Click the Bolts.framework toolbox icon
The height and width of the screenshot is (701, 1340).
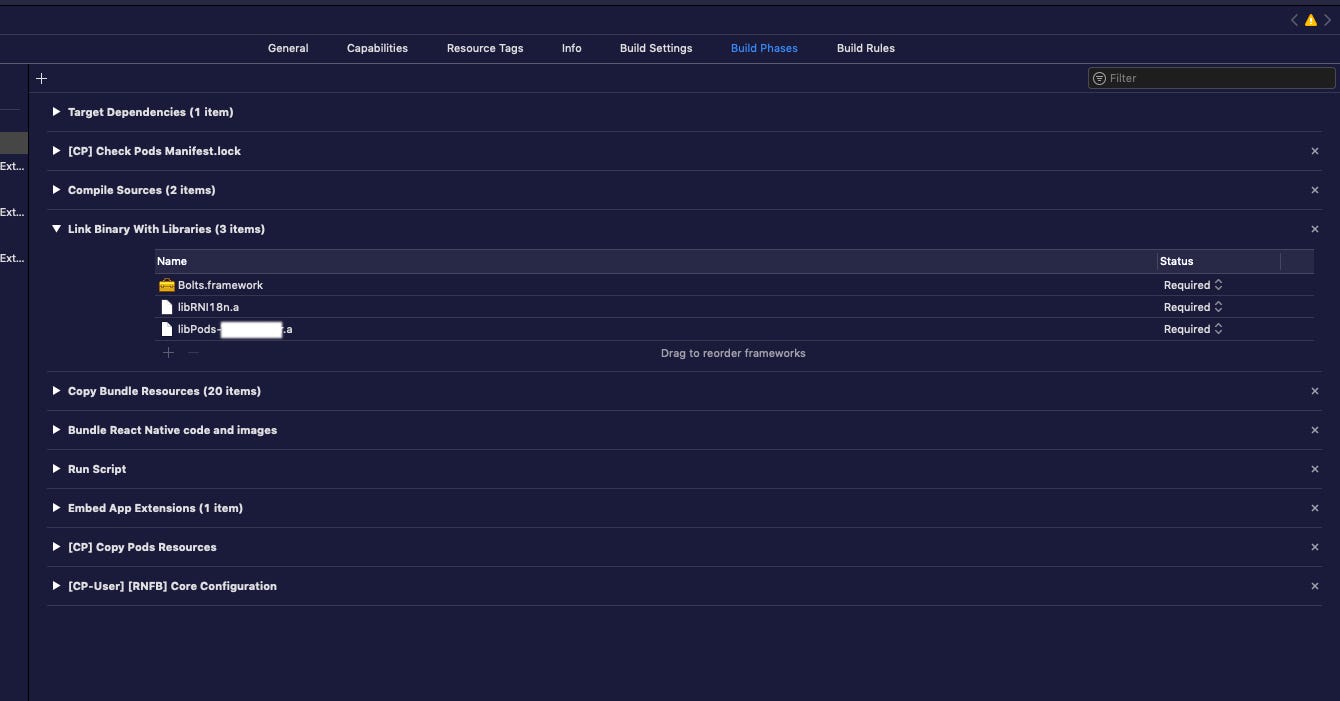click(x=167, y=285)
